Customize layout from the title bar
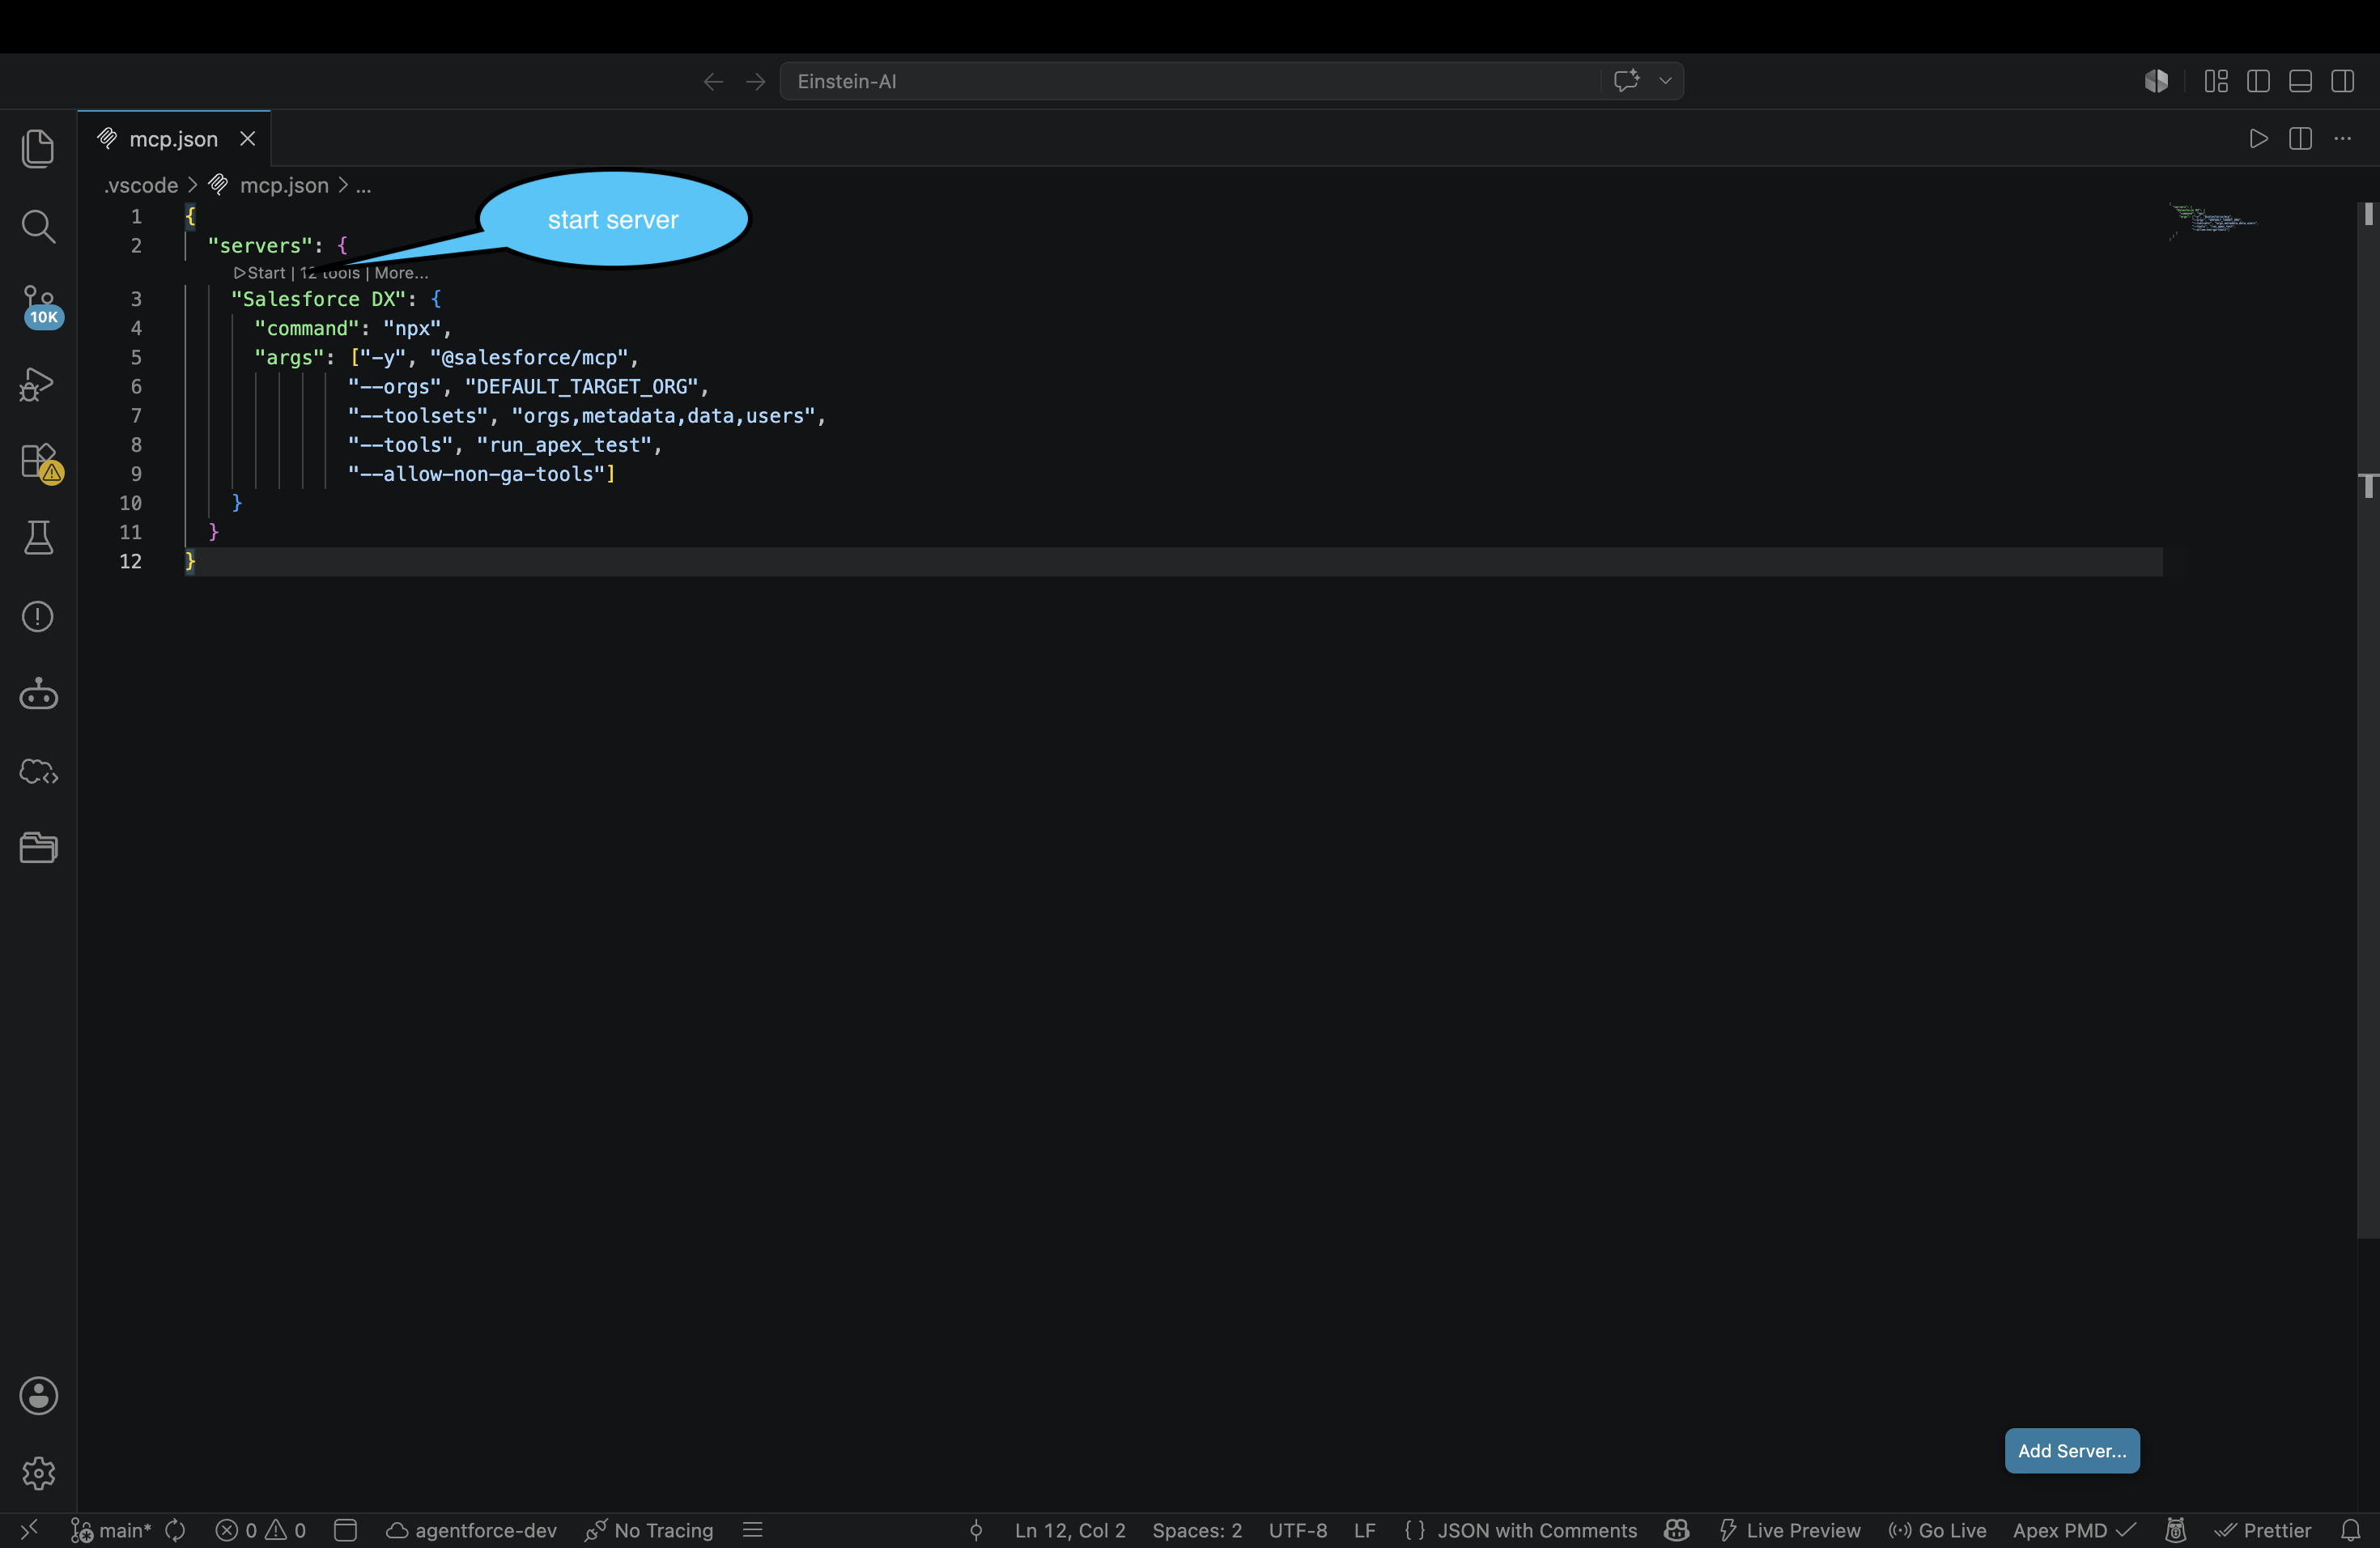 [x=2216, y=81]
